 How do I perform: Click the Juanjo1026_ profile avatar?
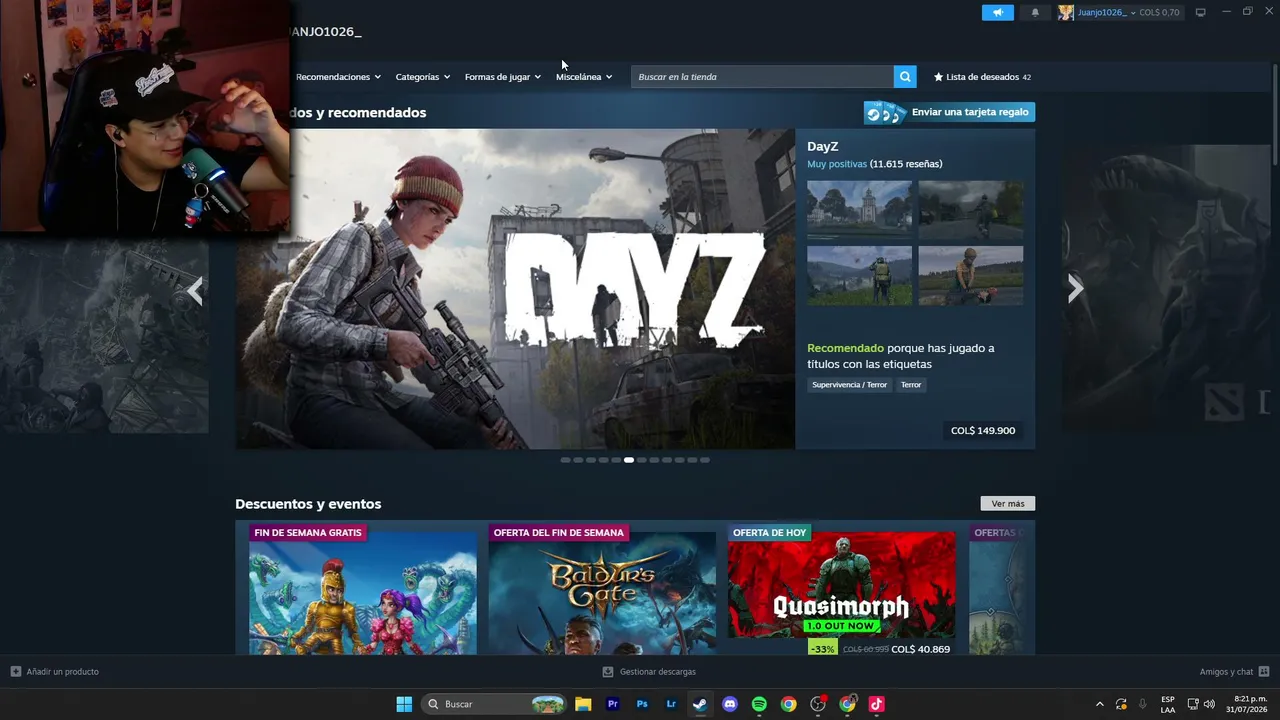pyautogui.click(x=1066, y=12)
